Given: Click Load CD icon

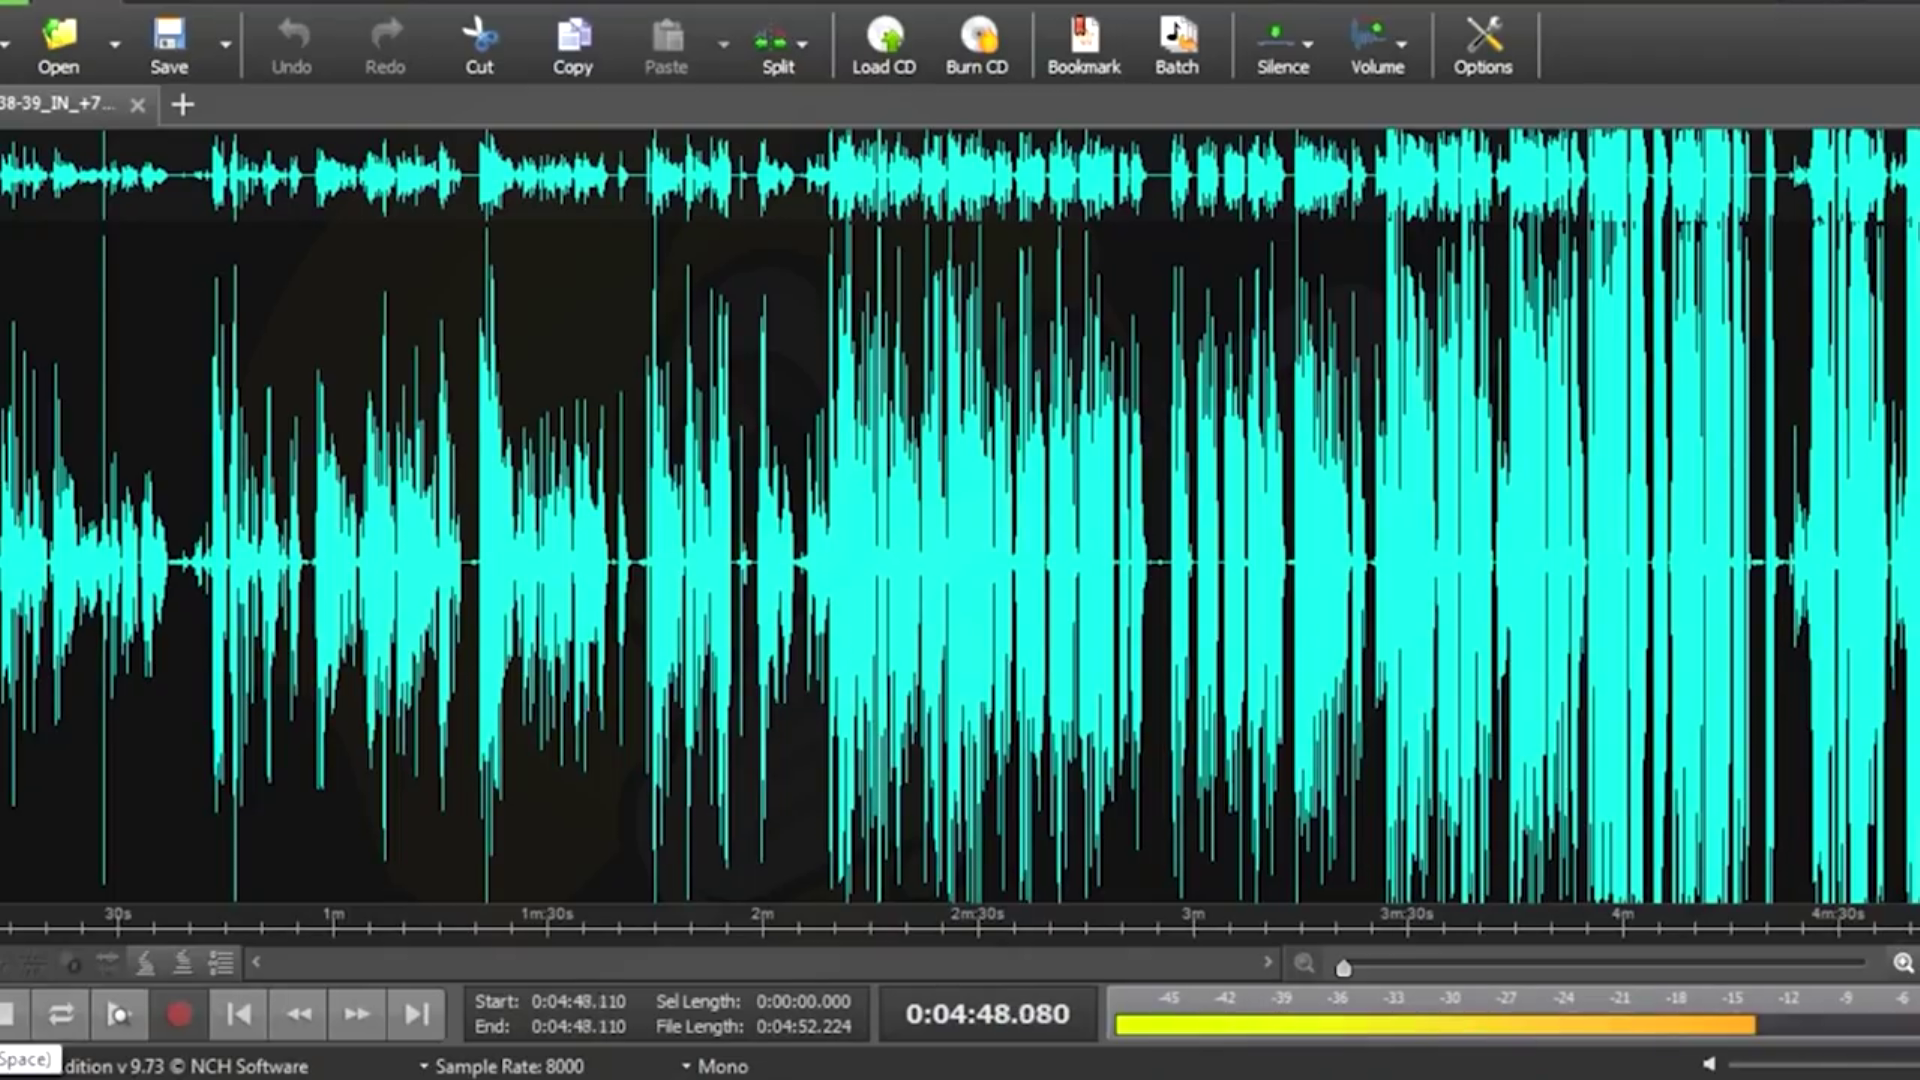Looking at the screenshot, I should point(885,35).
